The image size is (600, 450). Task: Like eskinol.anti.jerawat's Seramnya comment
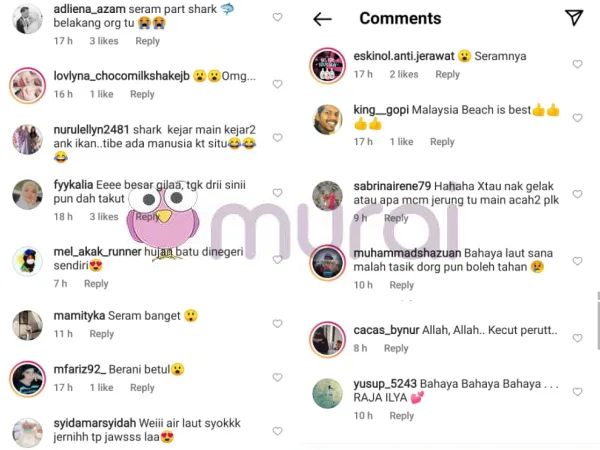click(577, 64)
